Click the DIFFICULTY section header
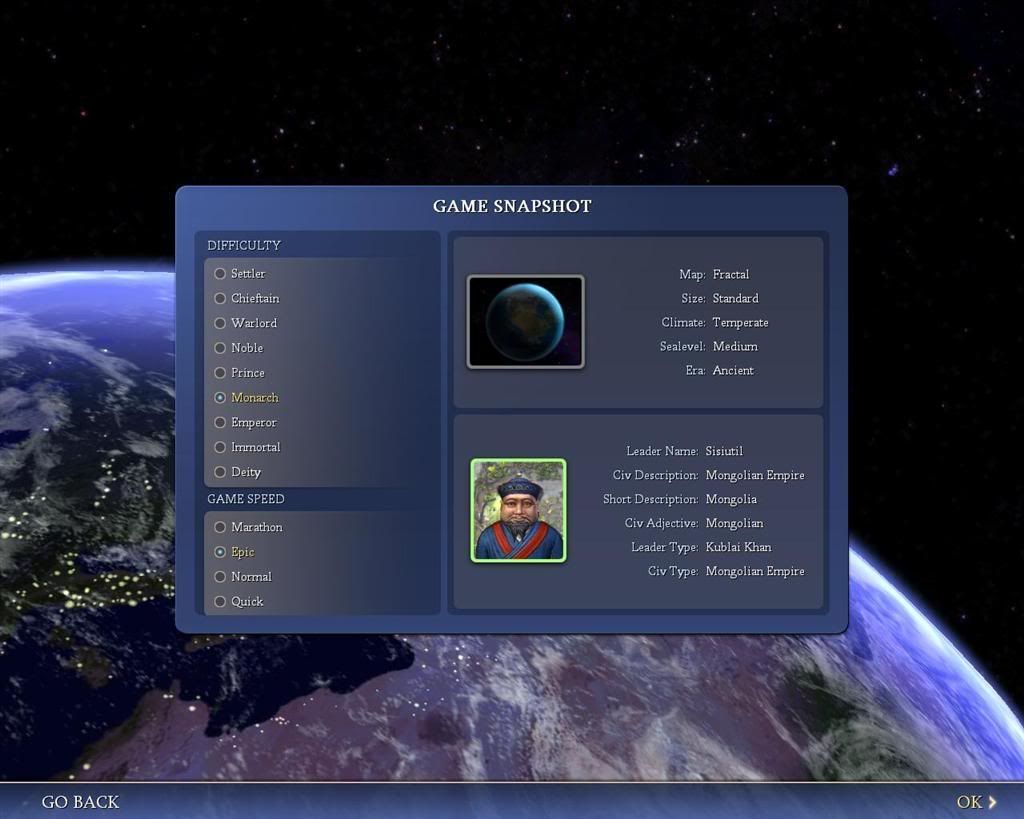 pyautogui.click(x=244, y=246)
